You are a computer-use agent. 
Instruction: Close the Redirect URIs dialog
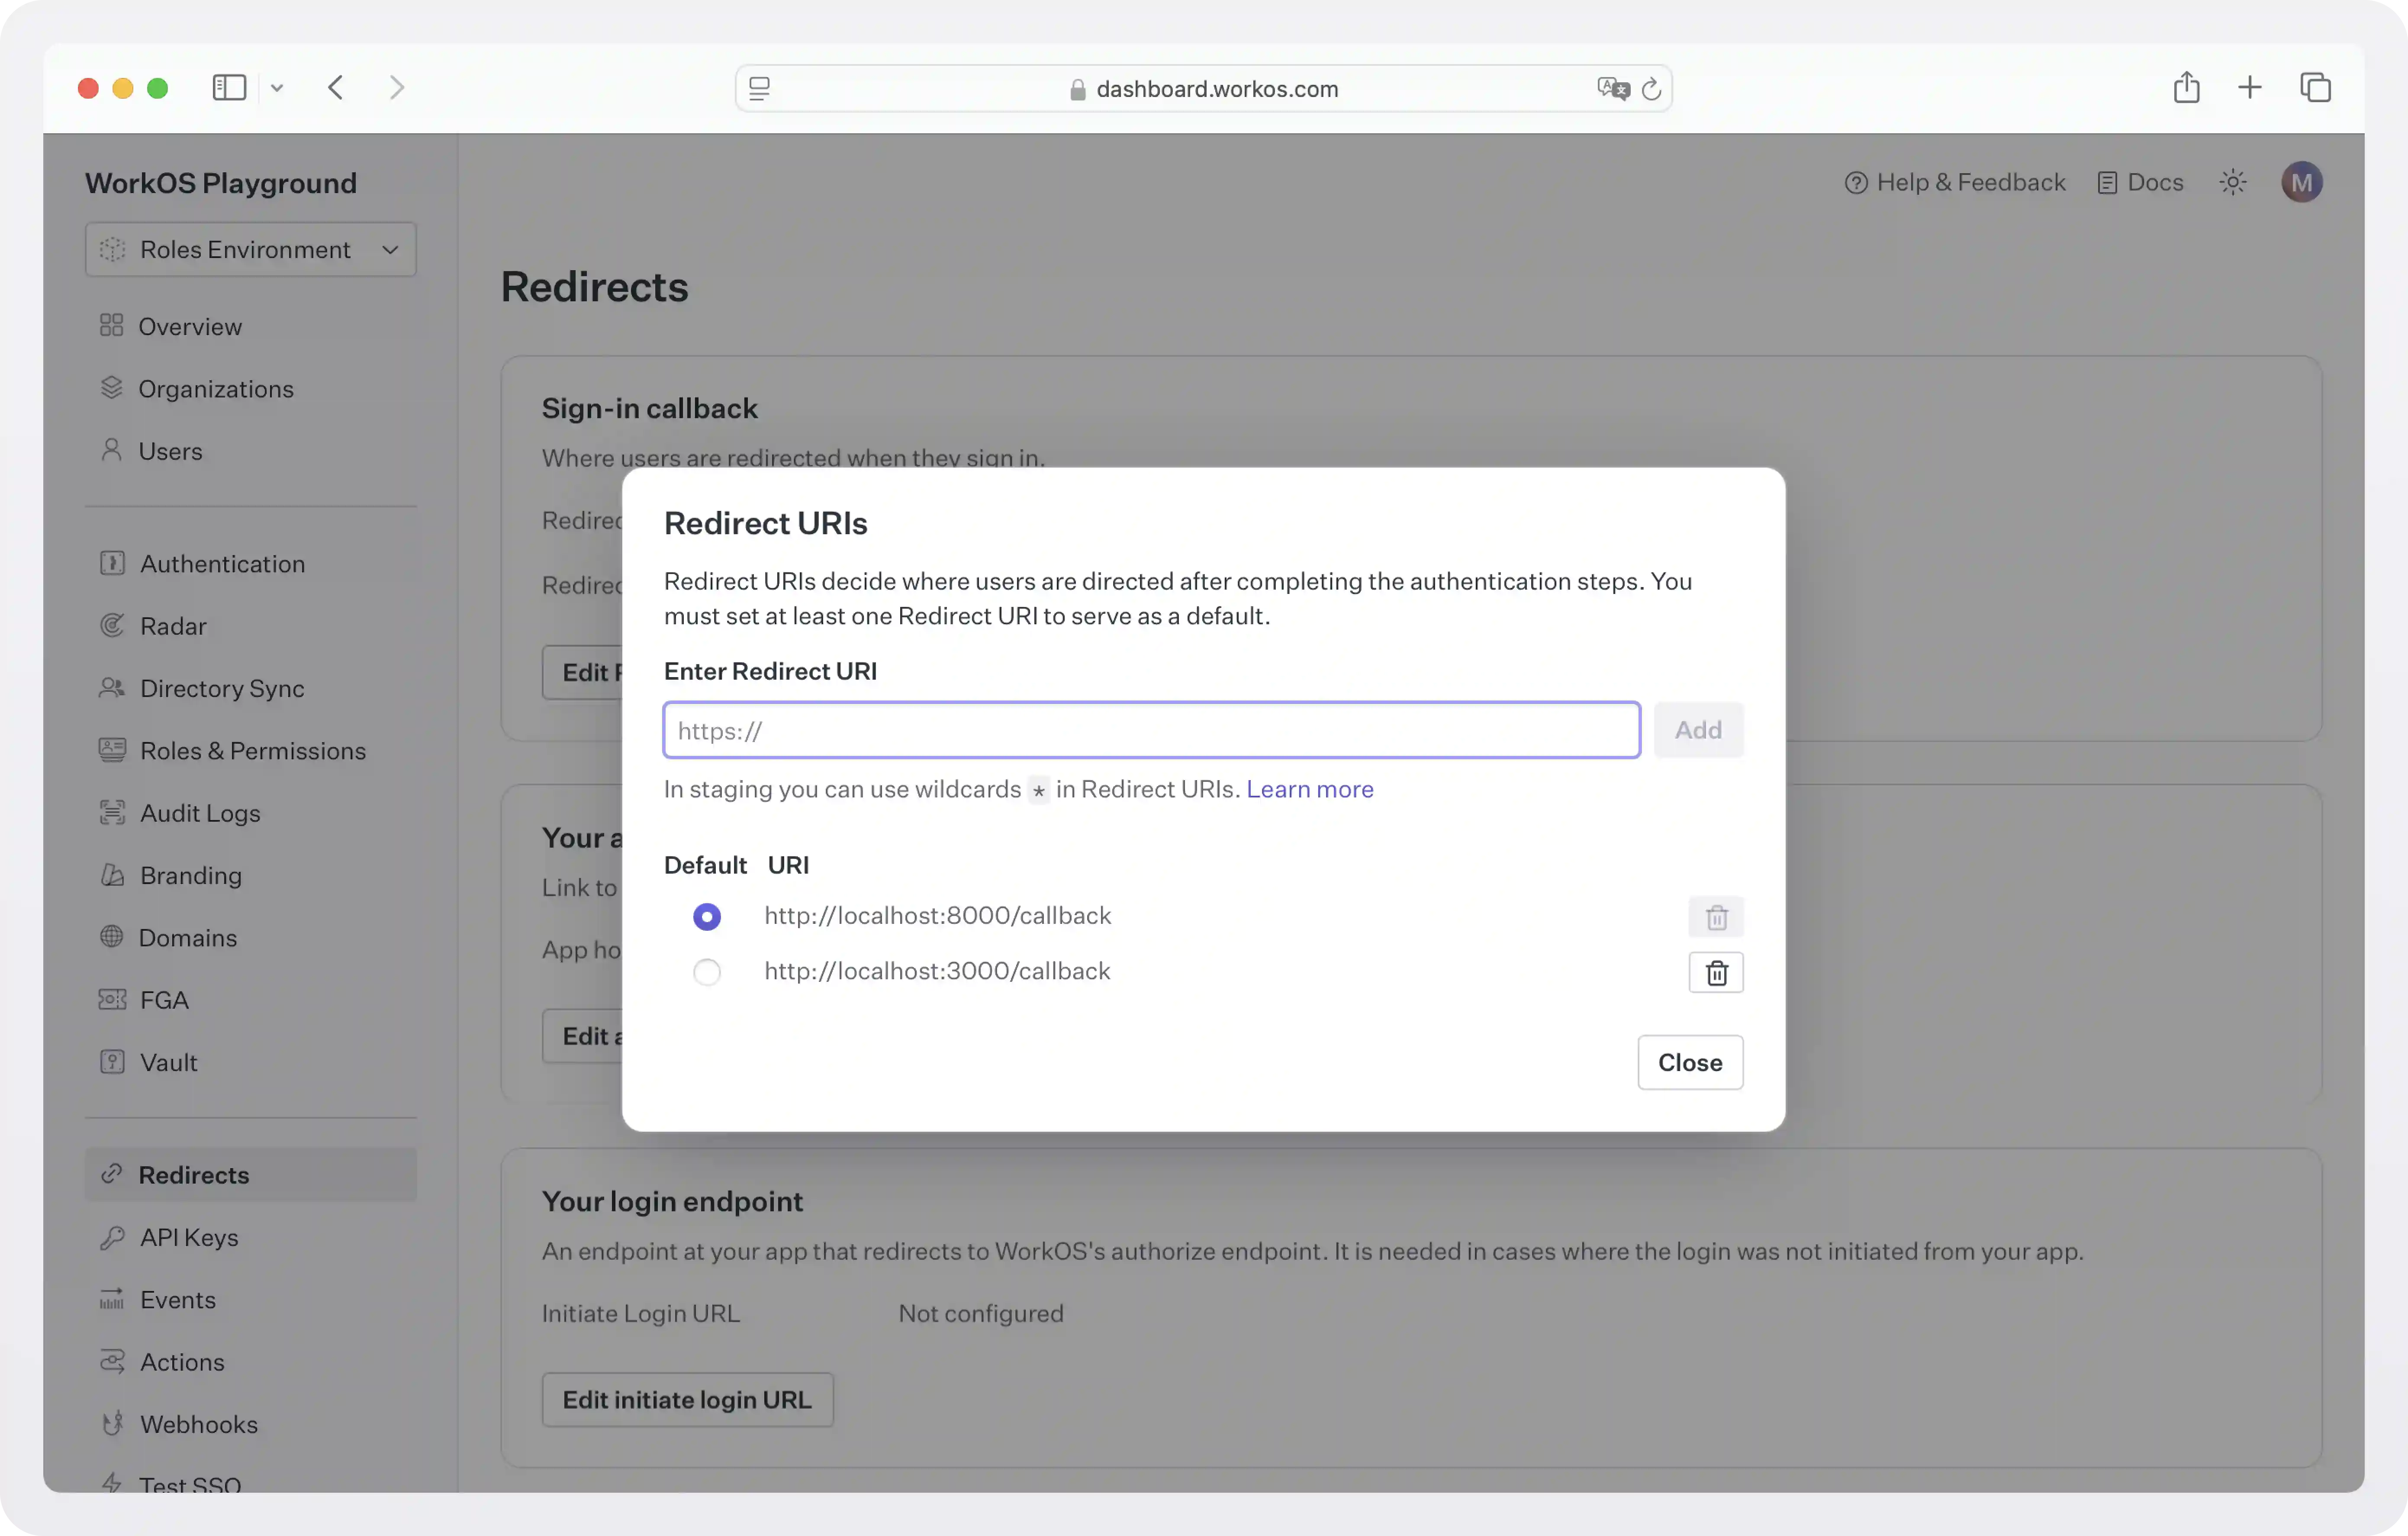1690,1062
